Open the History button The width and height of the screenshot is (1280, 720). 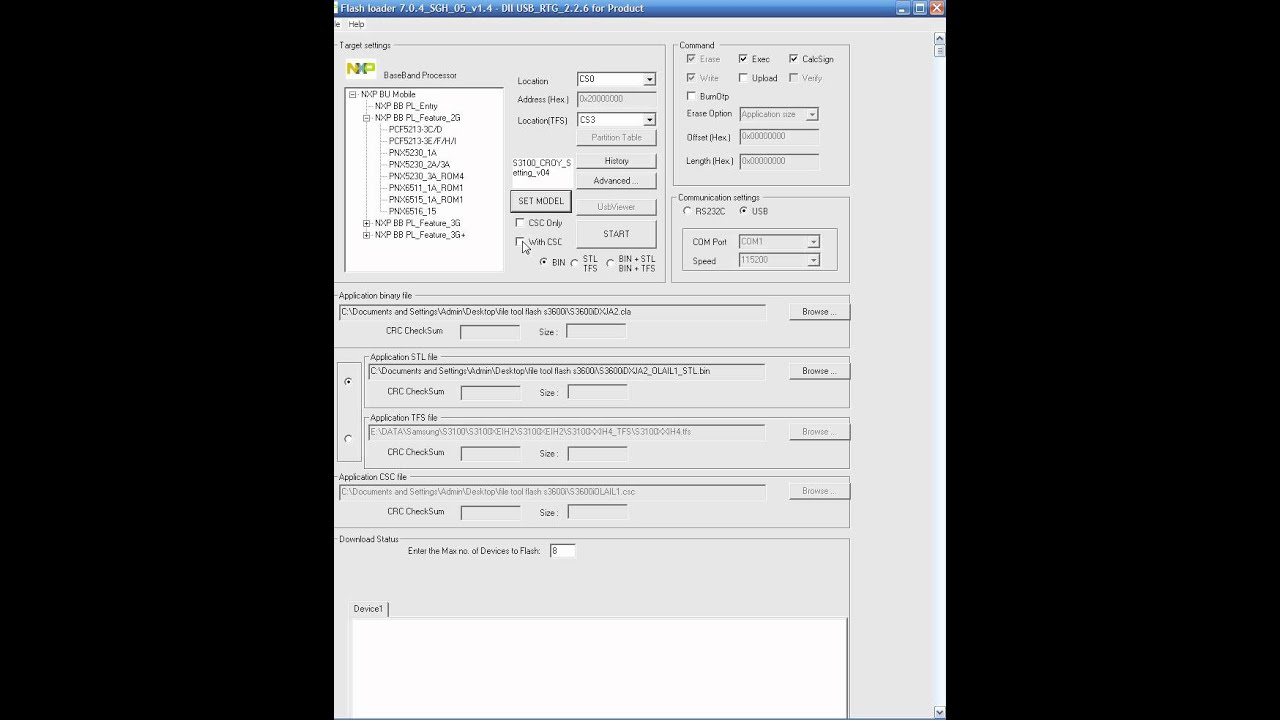point(616,161)
